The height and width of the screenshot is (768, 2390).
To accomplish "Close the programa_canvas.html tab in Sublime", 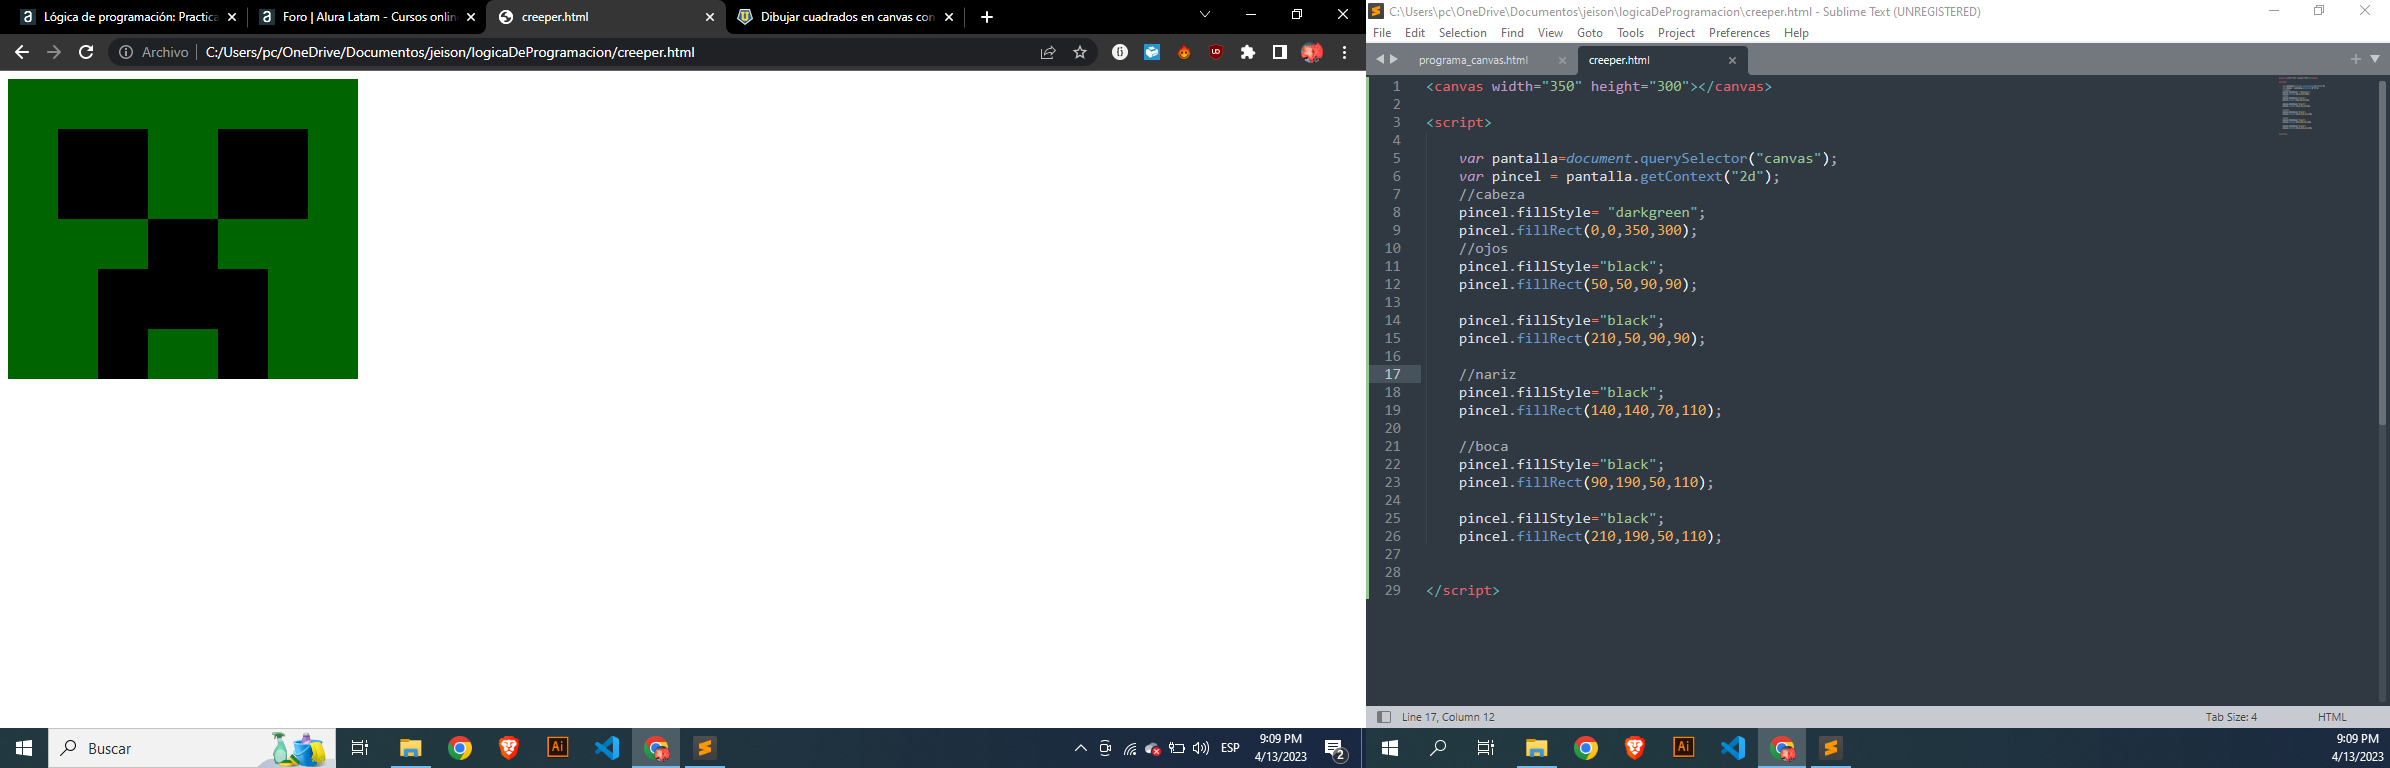I will [1562, 60].
